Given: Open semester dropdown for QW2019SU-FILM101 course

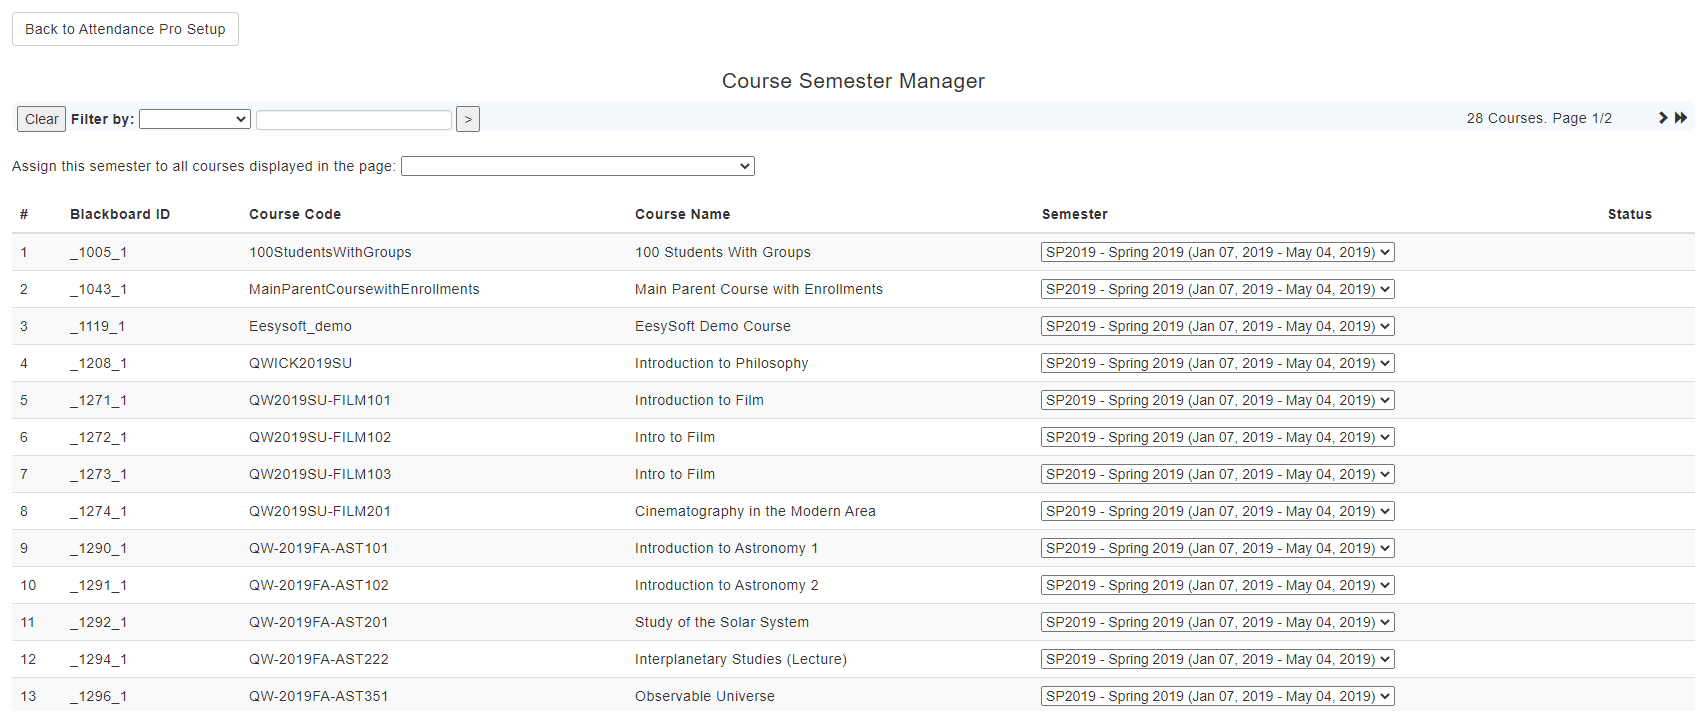Looking at the screenshot, I should tap(1217, 400).
